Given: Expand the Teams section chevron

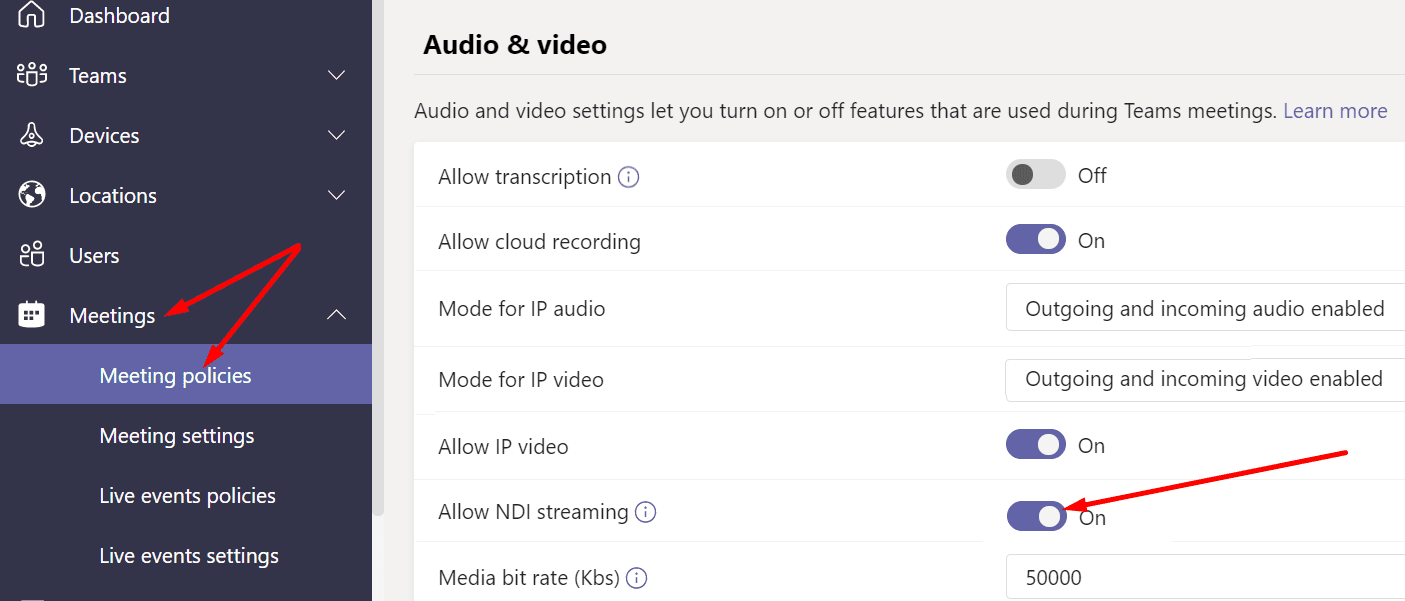Looking at the screenshot, I should coord(337,75).
